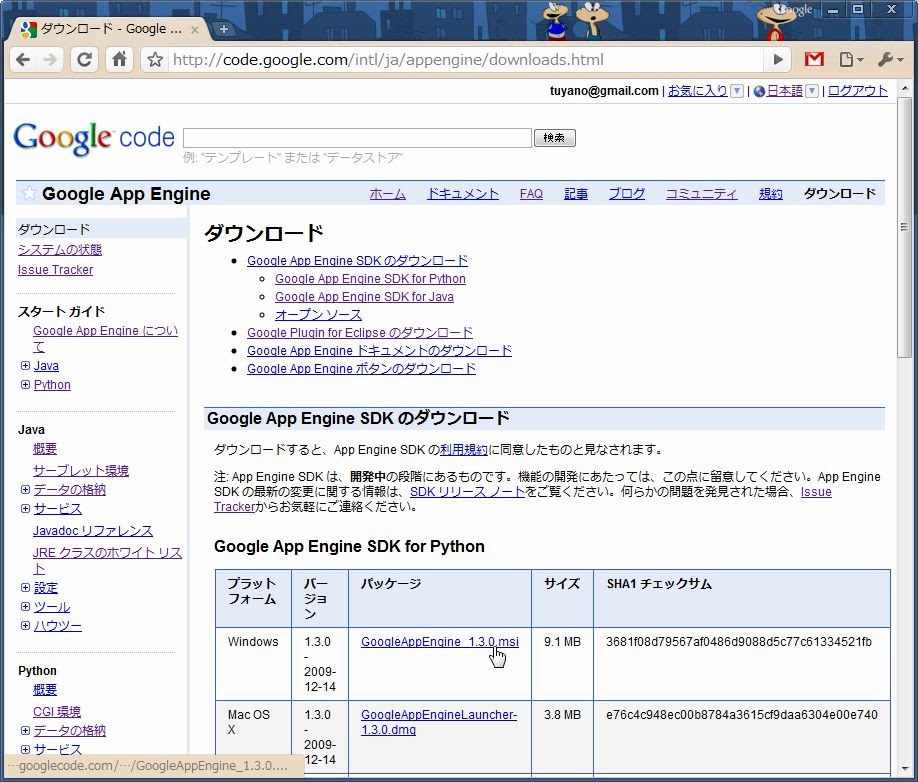Viewport: 918px width, 782px height.
Task: Click the Go arrow in address bar
Action: [778, 60]
